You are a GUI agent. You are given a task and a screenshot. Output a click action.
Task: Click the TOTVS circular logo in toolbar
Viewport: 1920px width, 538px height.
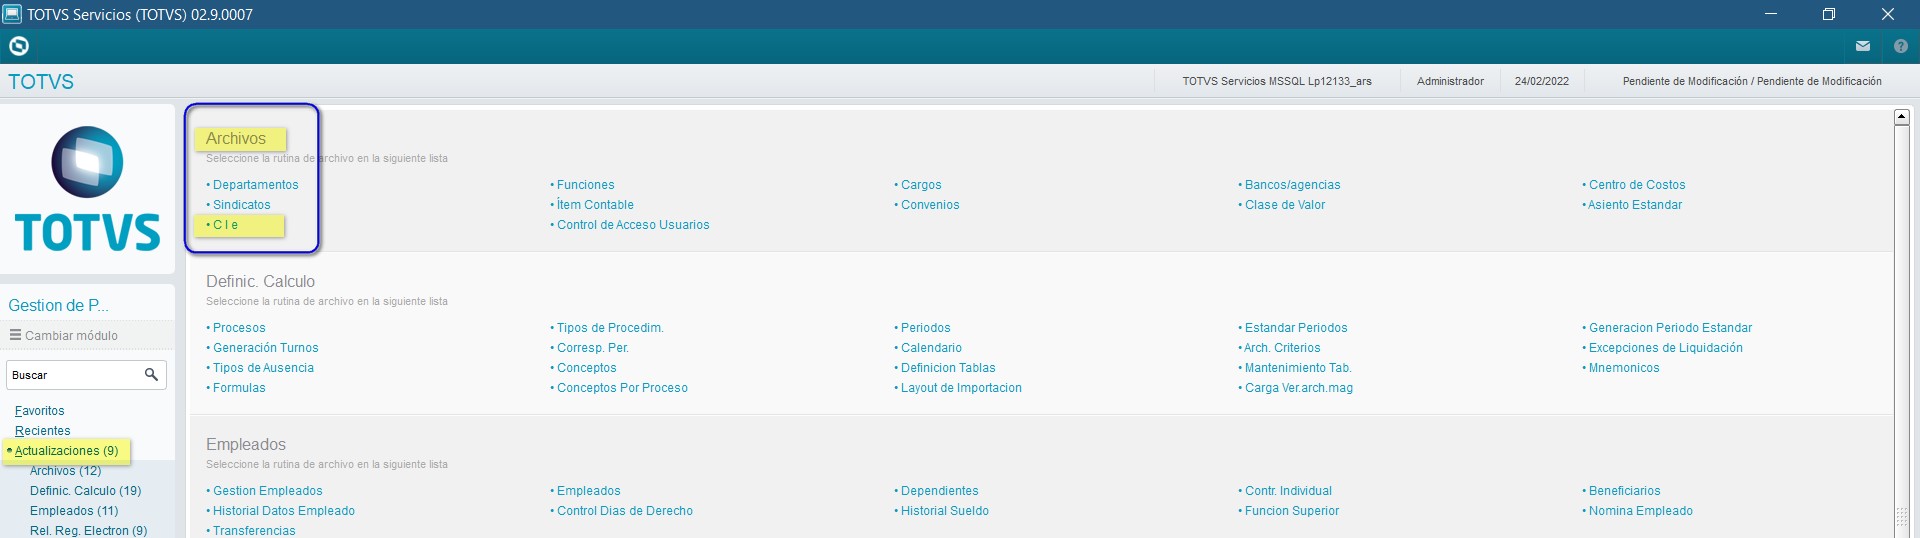click(19, 46)
